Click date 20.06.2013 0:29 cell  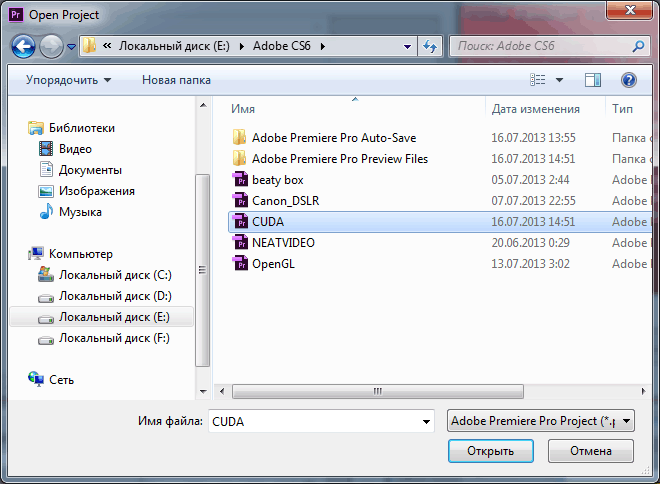[x=530, y=243]
